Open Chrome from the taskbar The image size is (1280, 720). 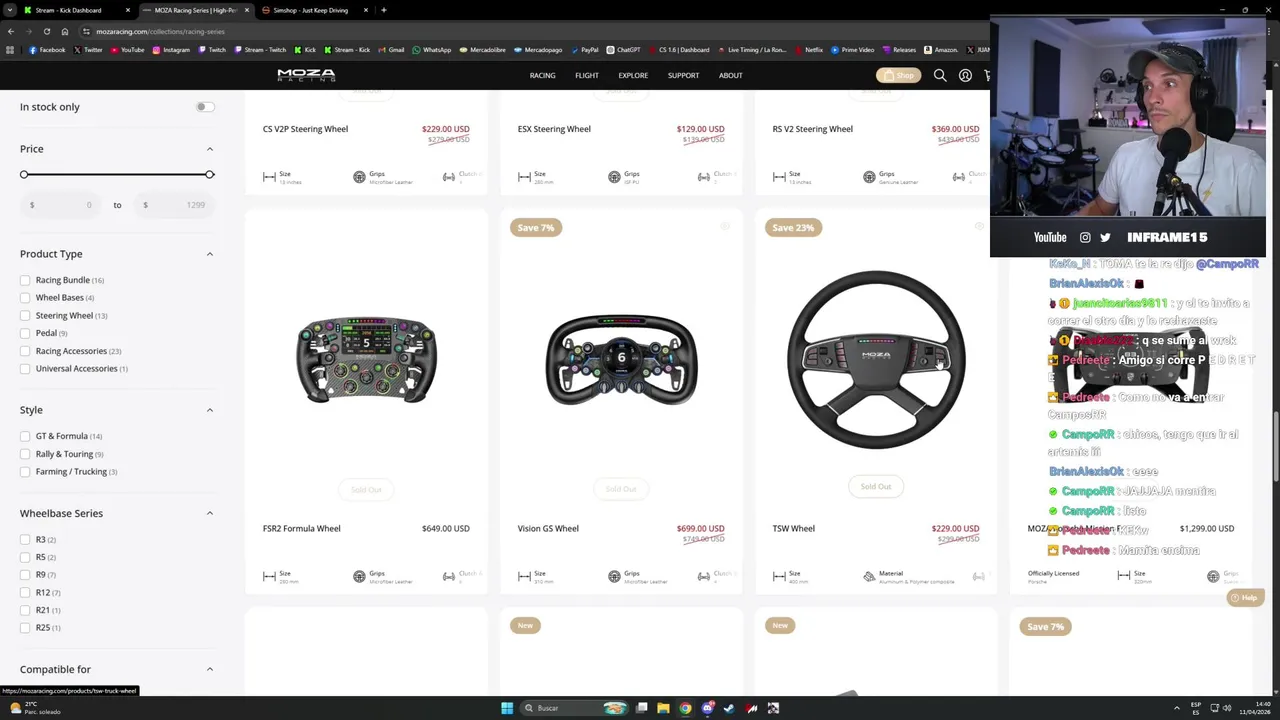pos(685,708)
